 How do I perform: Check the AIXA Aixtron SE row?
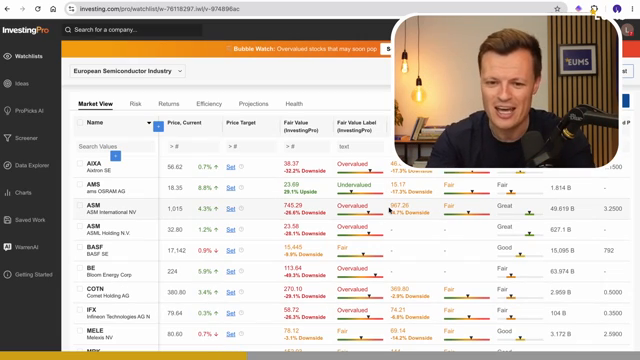click(x=80, y=163)
